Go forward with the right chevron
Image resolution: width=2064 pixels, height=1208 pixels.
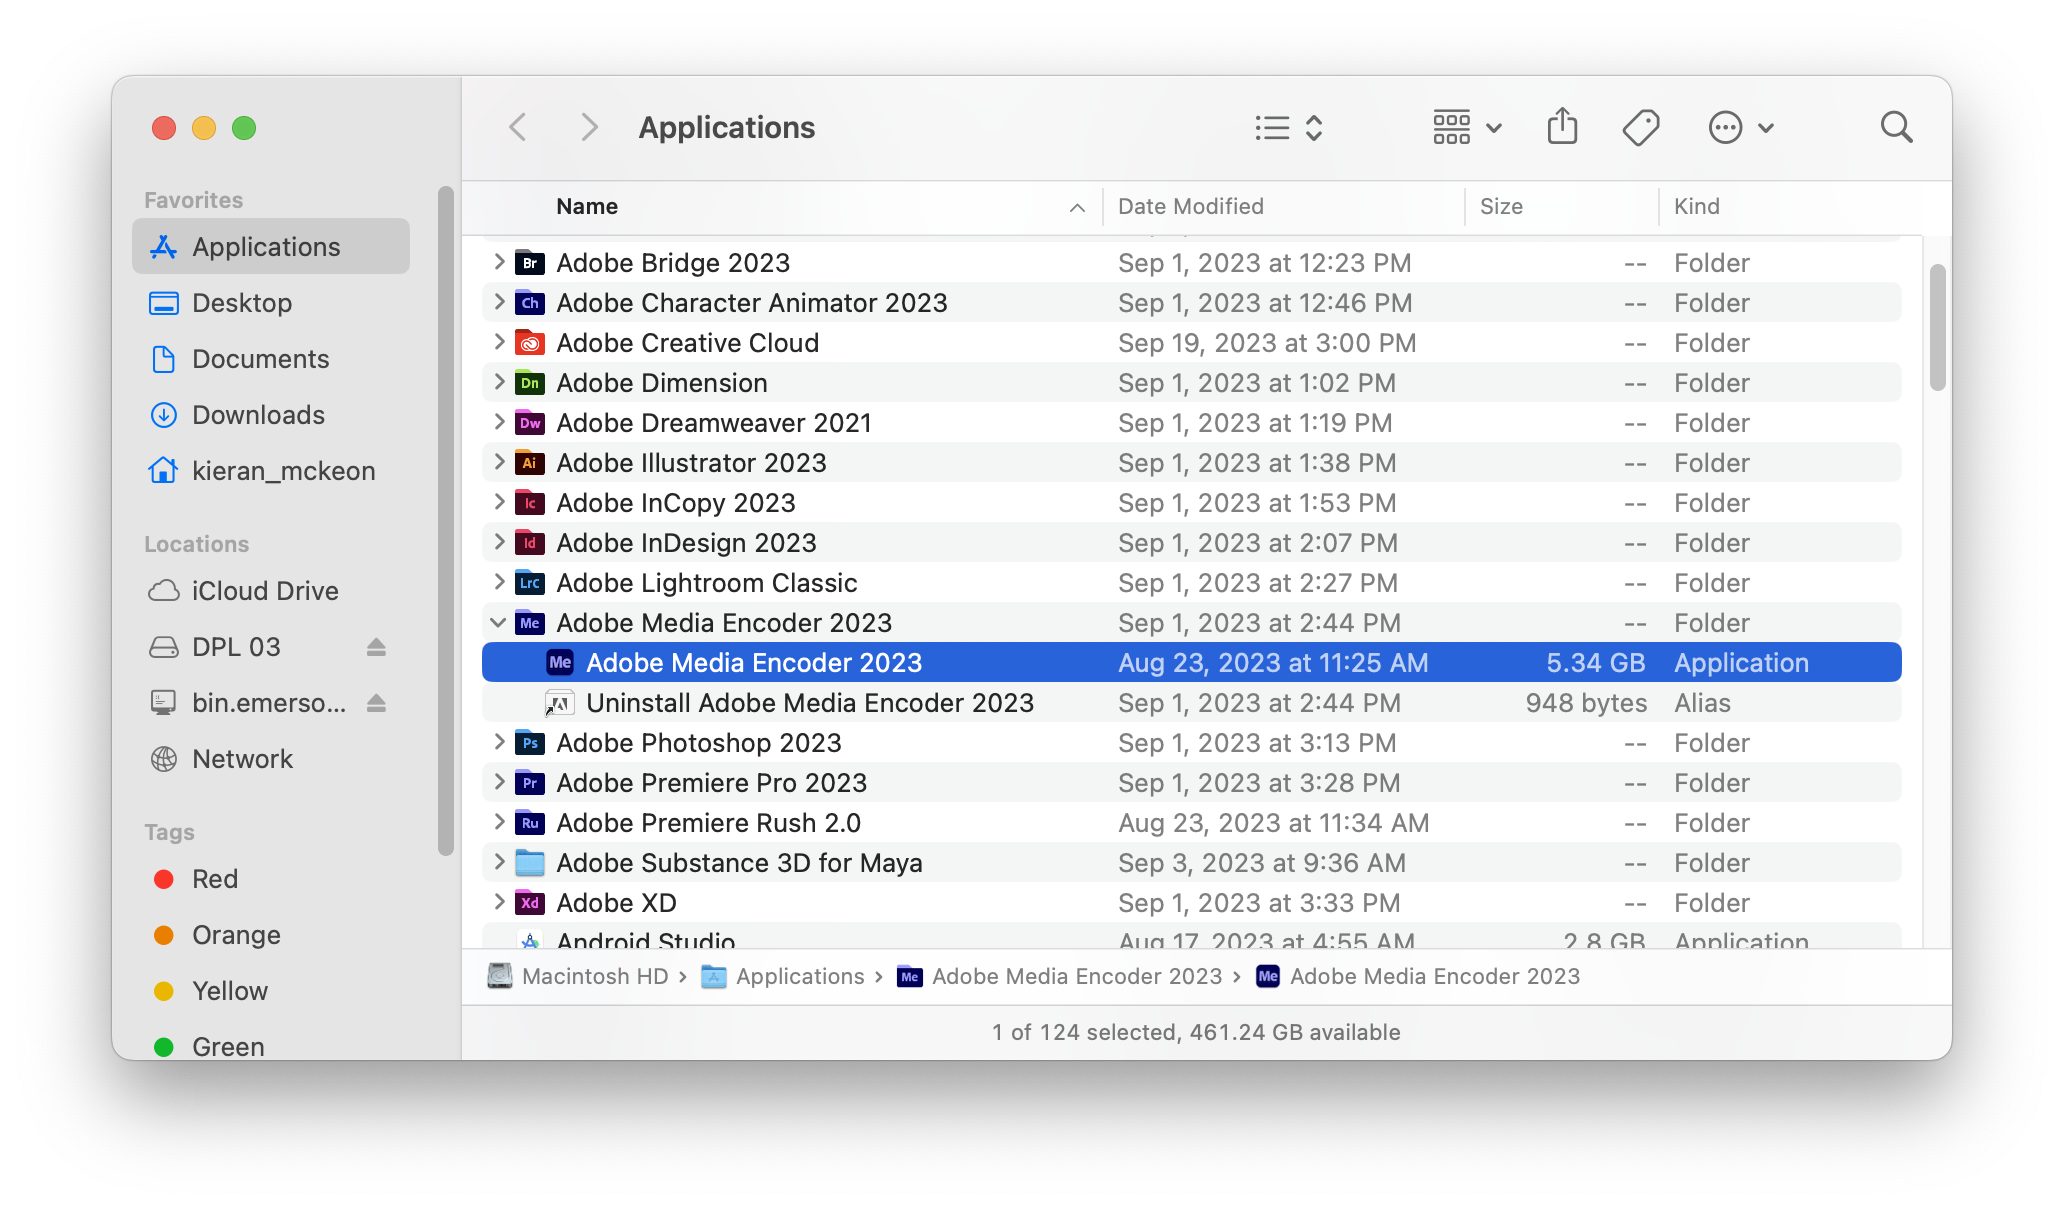point(589,128)
